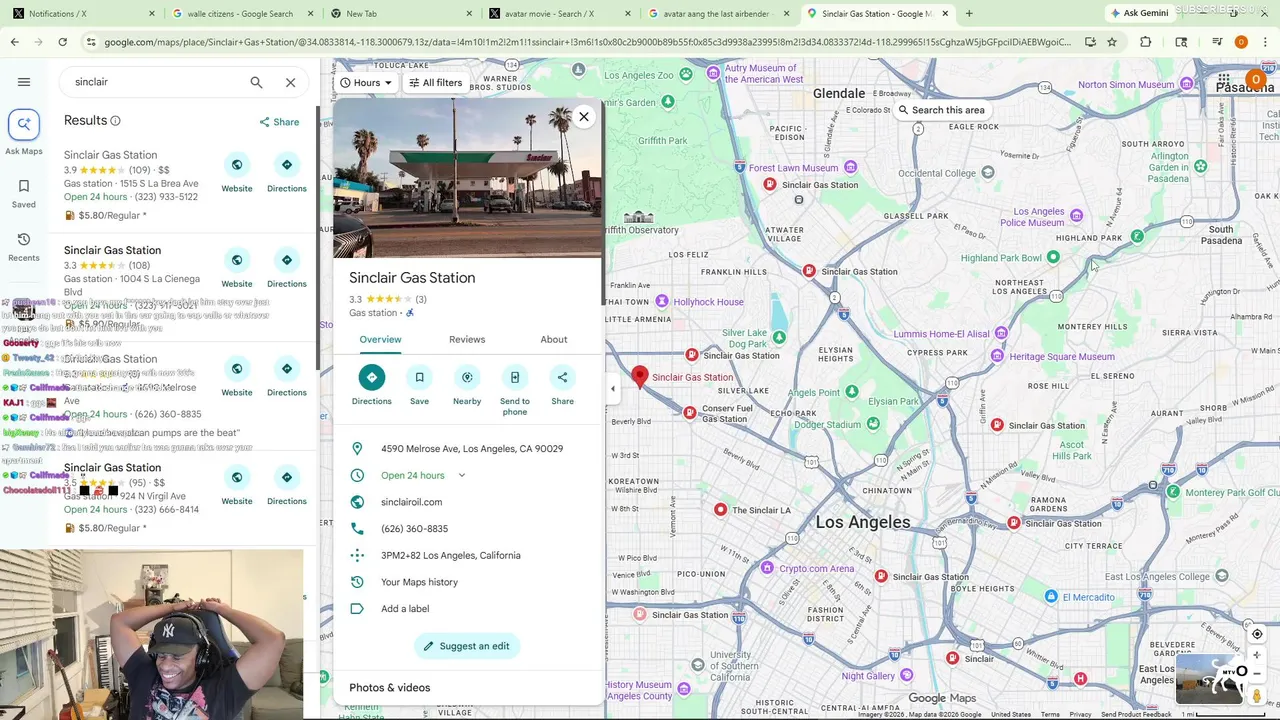Clear the sinclair search query
Screen dimensions: 1280x720
pos(290,82)
